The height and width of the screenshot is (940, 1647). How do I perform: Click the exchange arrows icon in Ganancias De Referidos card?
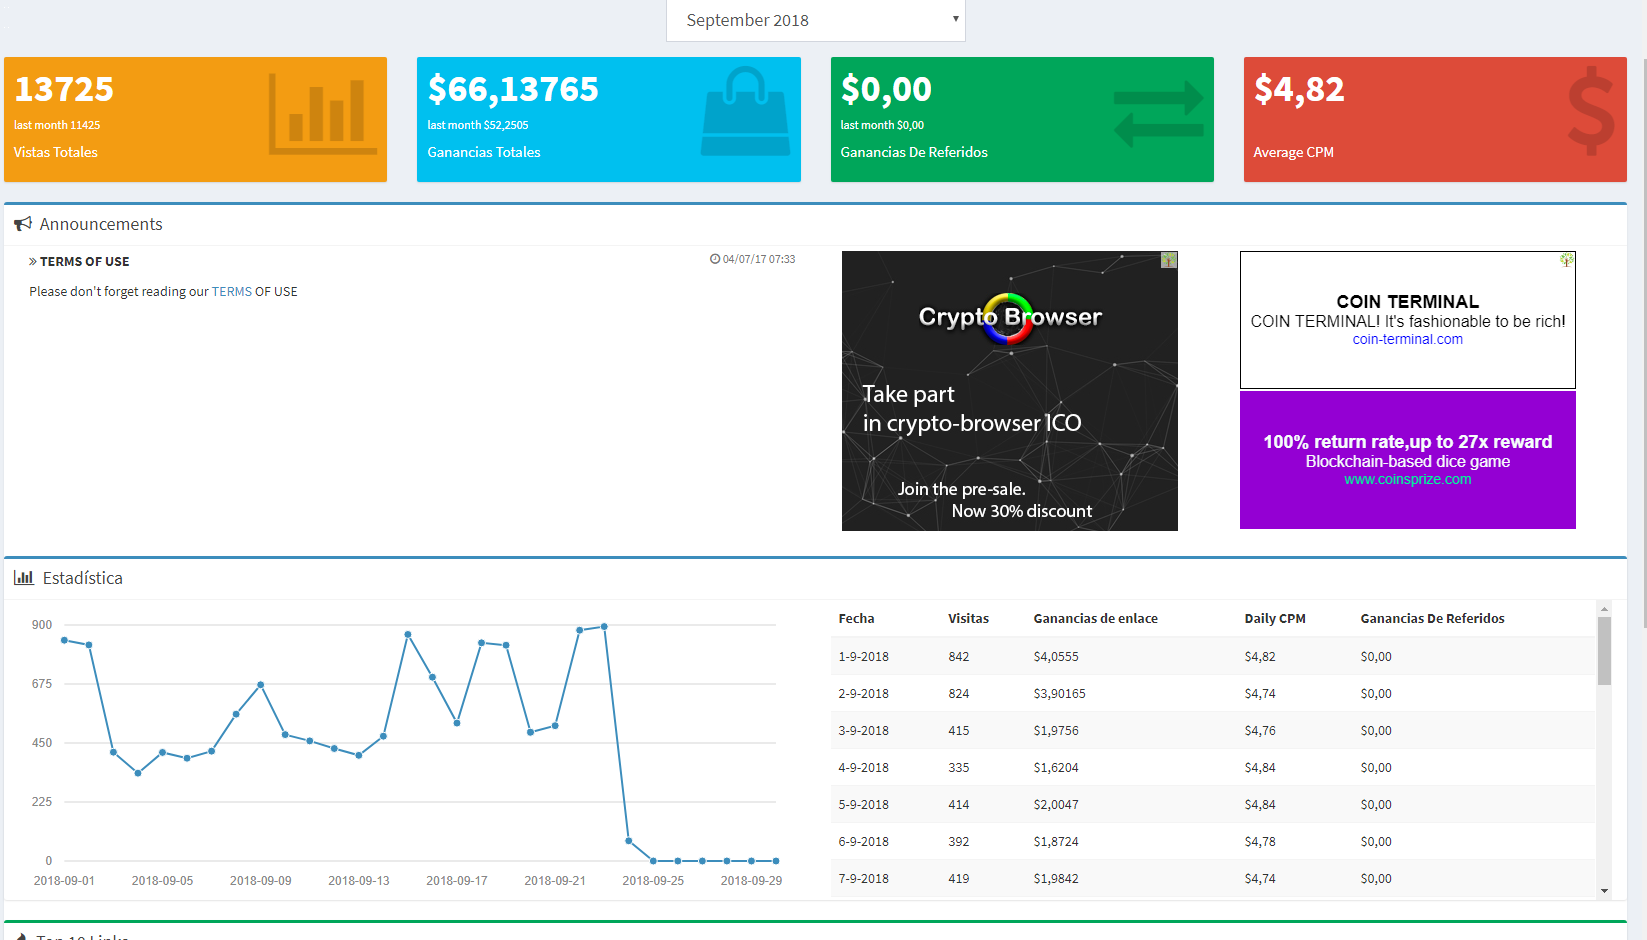click(1159, 114)
